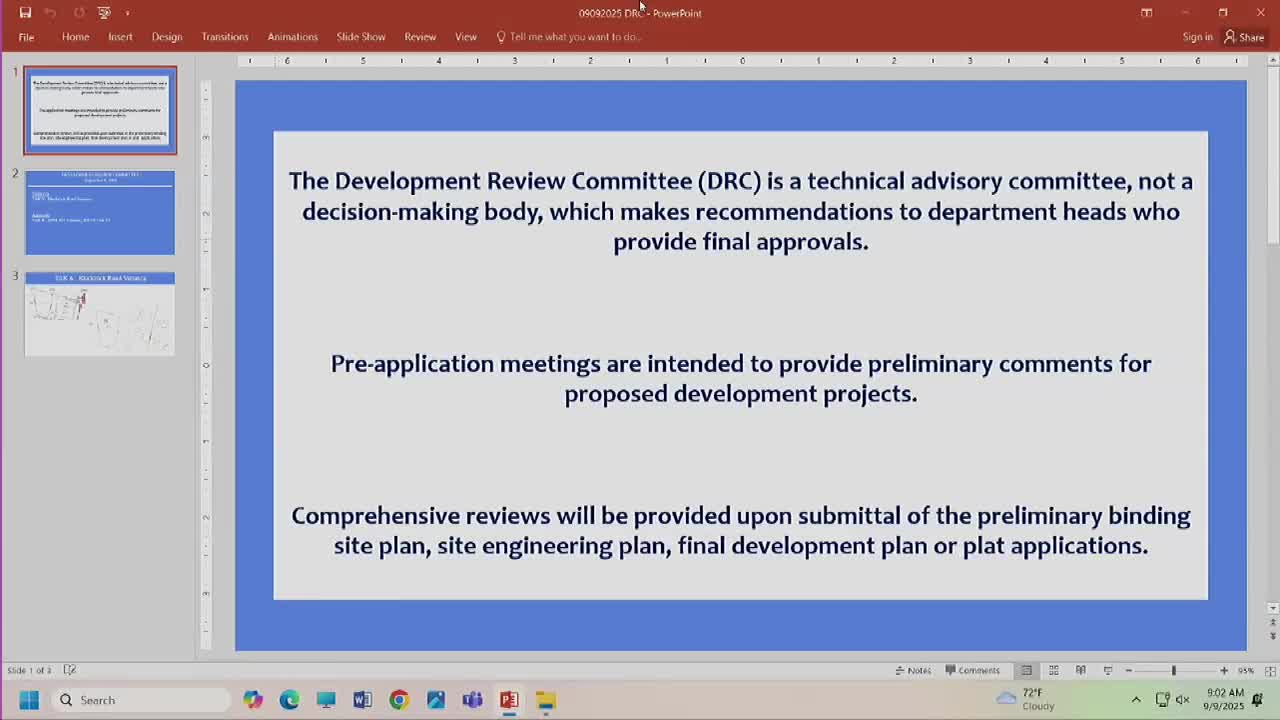The image size is (1280, 720).
Task: Expand Customize Quick Access Toolbar dropdown
Action: 127,13
